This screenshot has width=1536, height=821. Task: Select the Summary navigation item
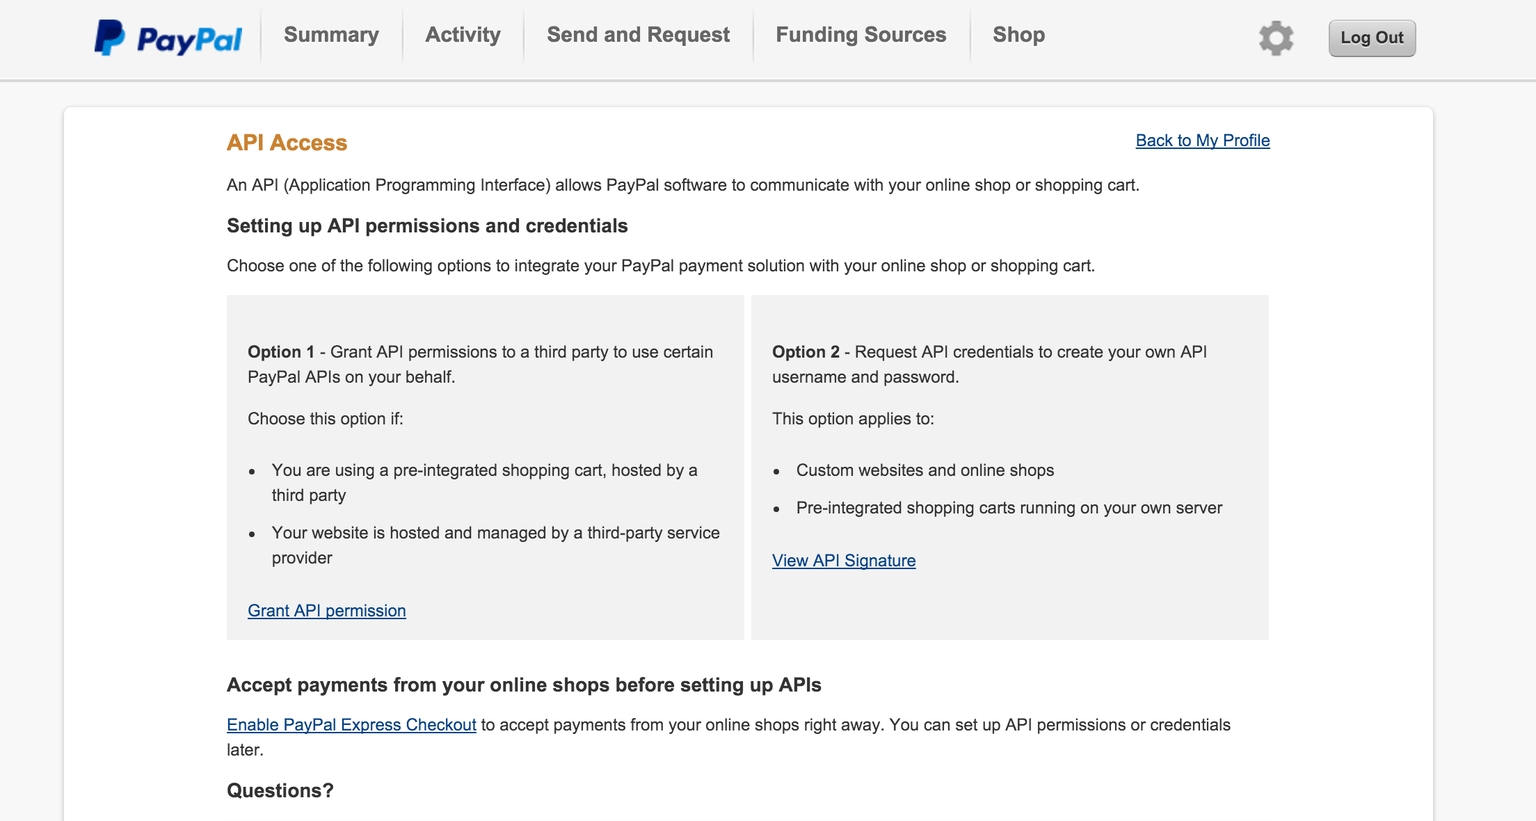click(331, 34)
